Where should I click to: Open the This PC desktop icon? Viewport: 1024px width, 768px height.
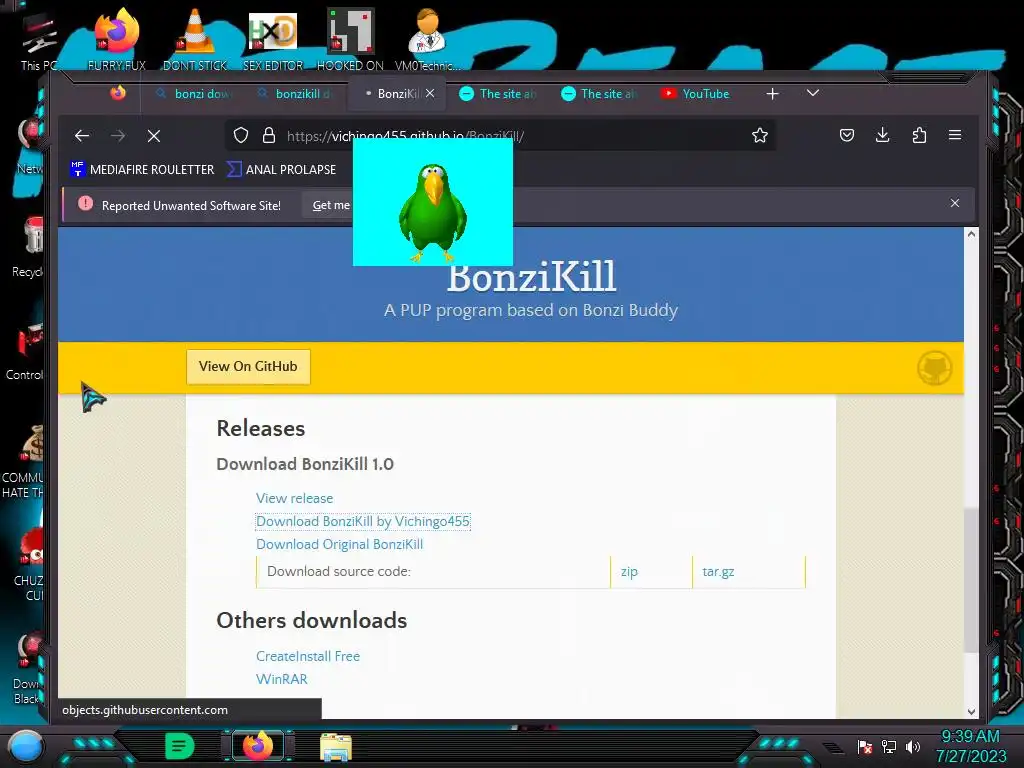[39, 40]
